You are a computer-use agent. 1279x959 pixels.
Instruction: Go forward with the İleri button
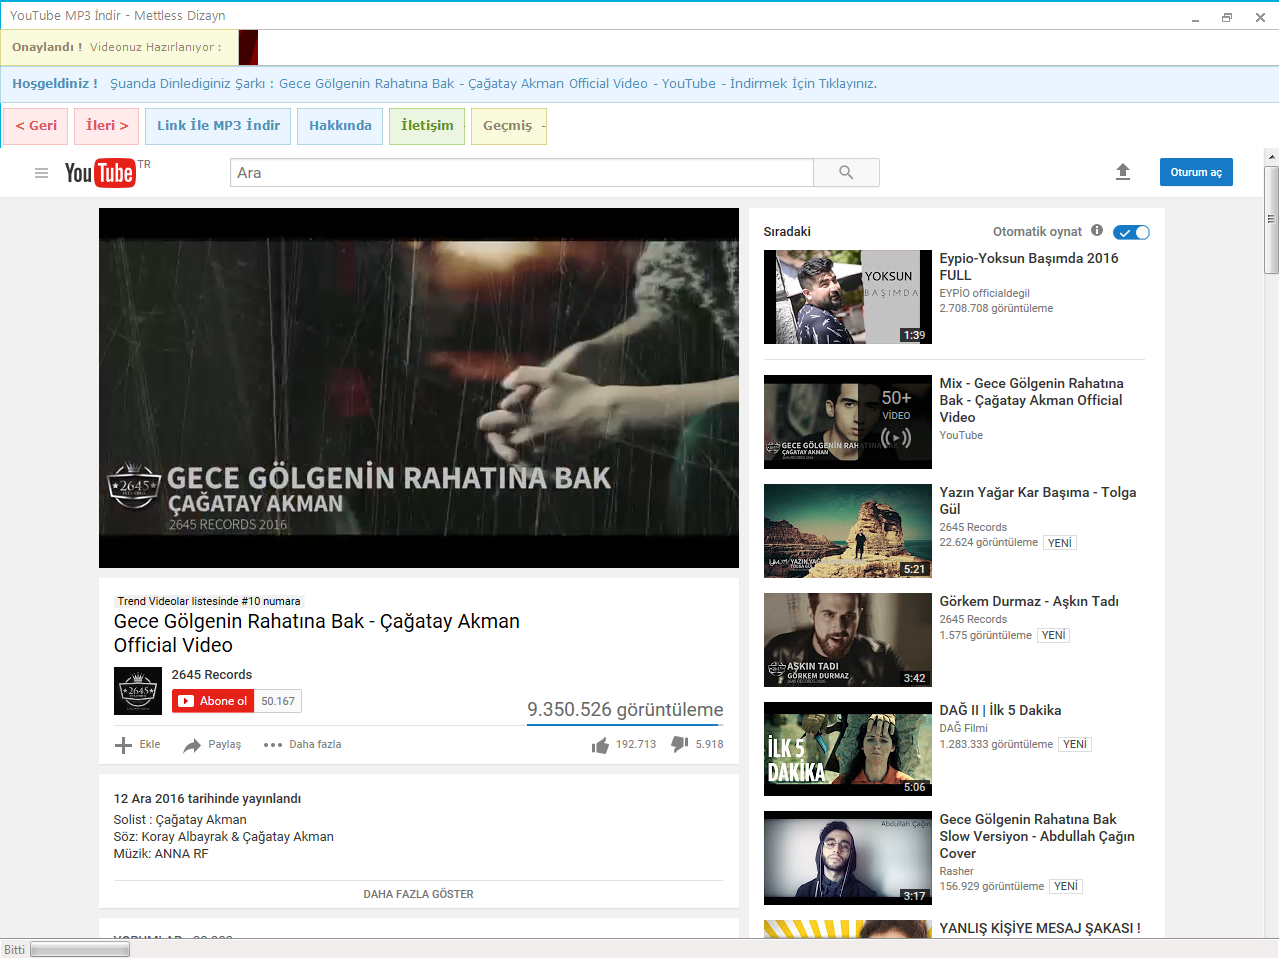107,126
